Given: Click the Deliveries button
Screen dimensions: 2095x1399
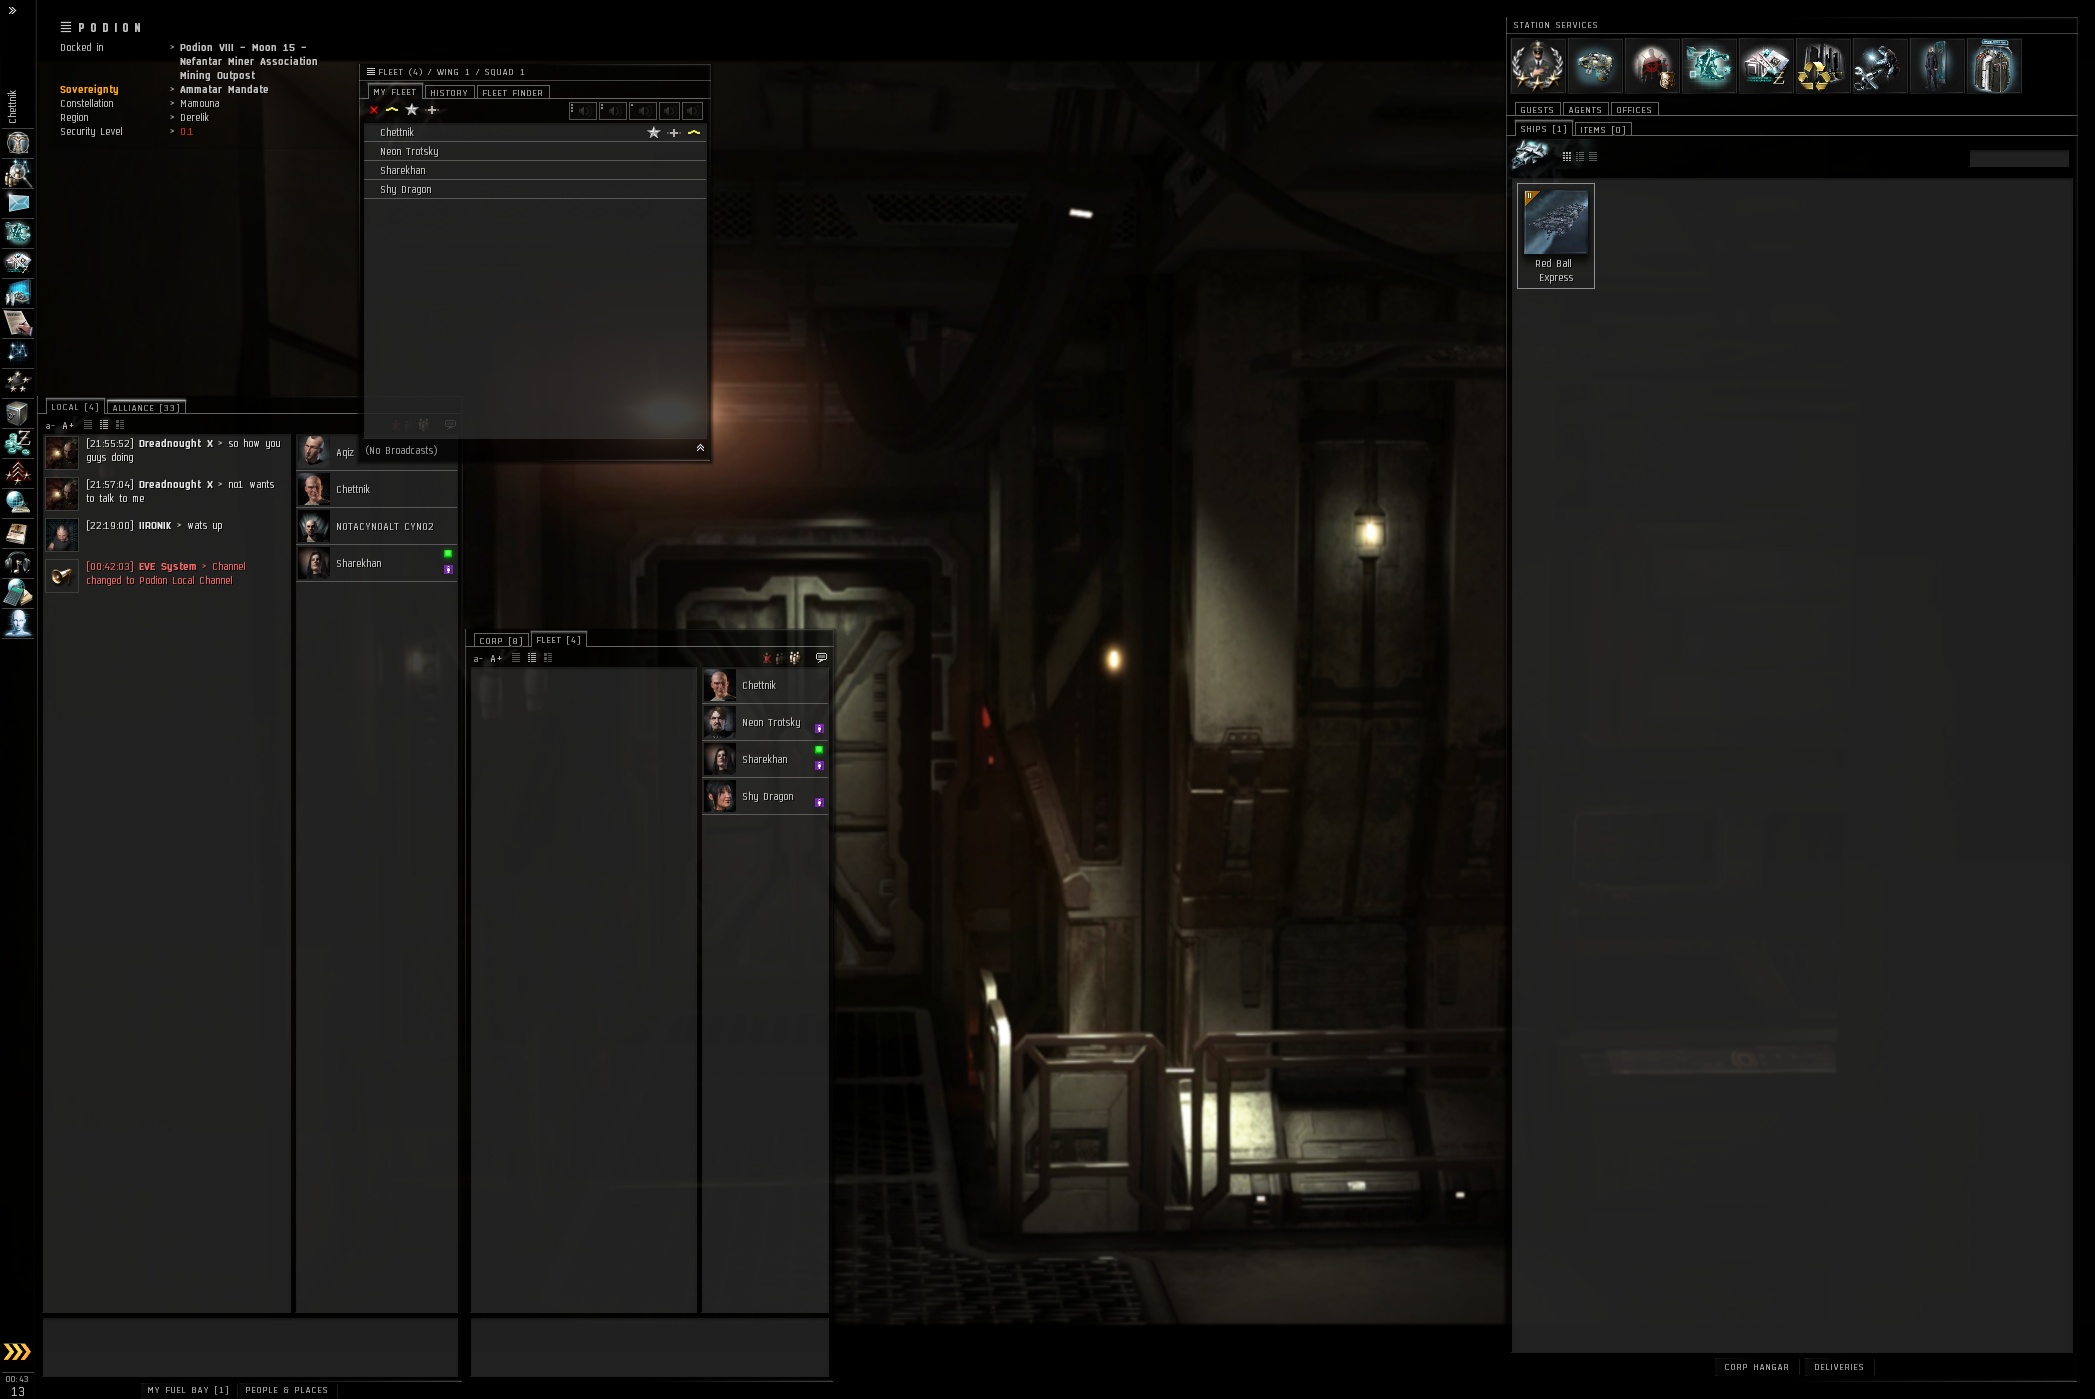Looking at the screenshot, I should coord(1838,1366).
